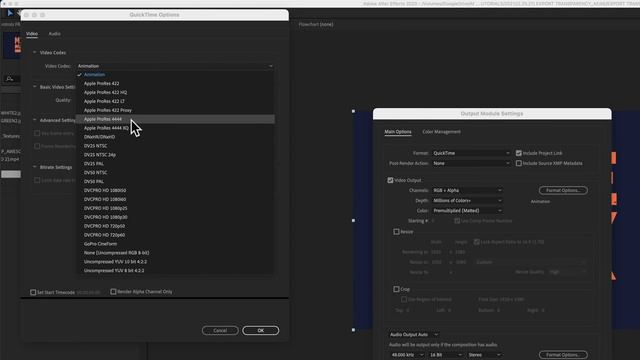Viewport: 640px width, 360px height.
Task: Toggle Limit data rate checkbox
Action: (37, 180)
